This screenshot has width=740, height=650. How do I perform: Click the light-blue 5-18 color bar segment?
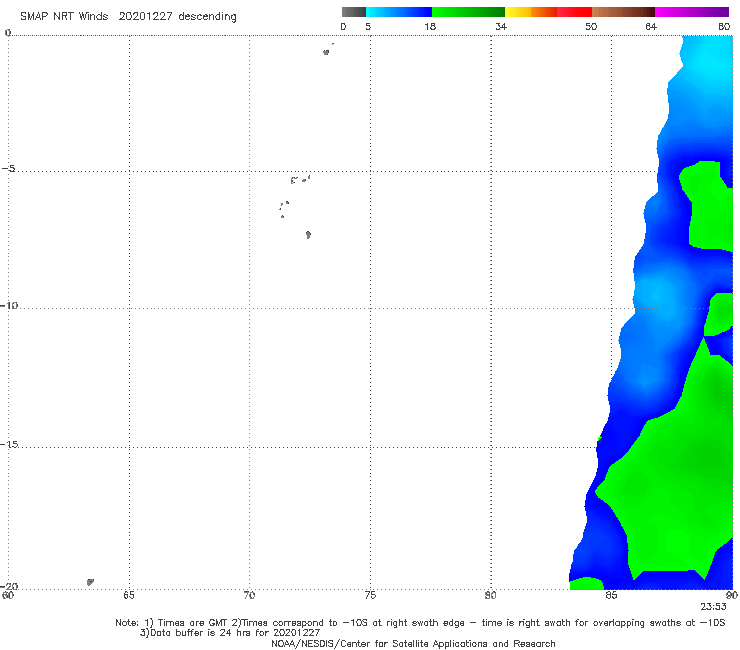399,12
